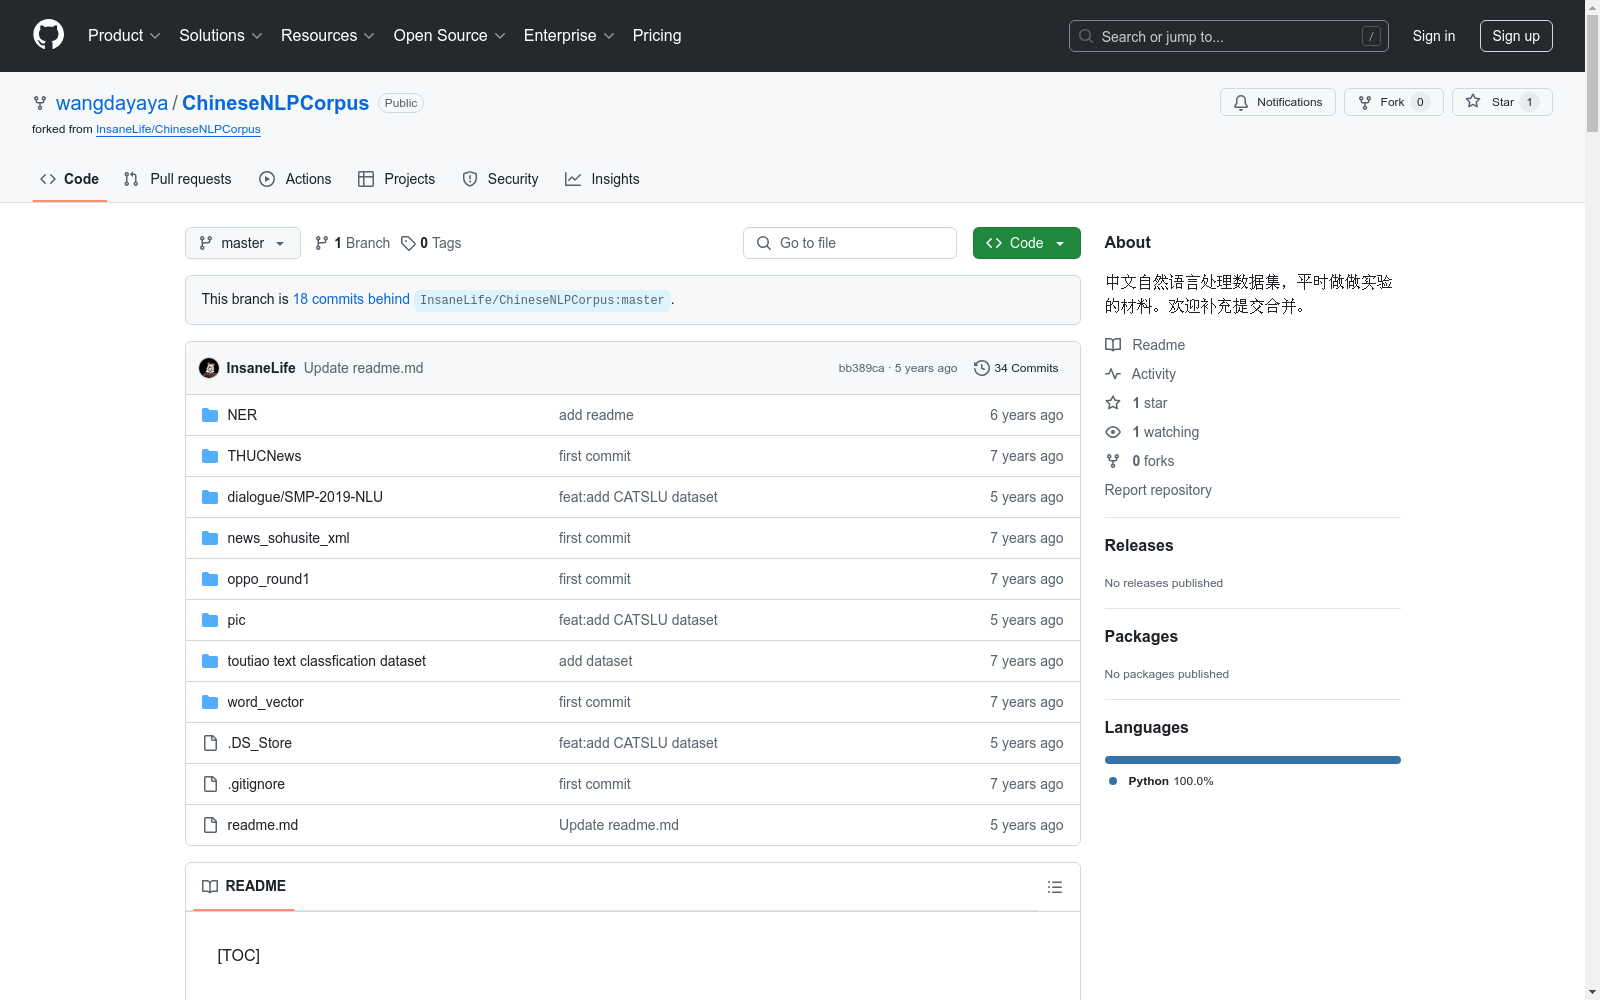Switch to the Insights tab

coord(602,179)
